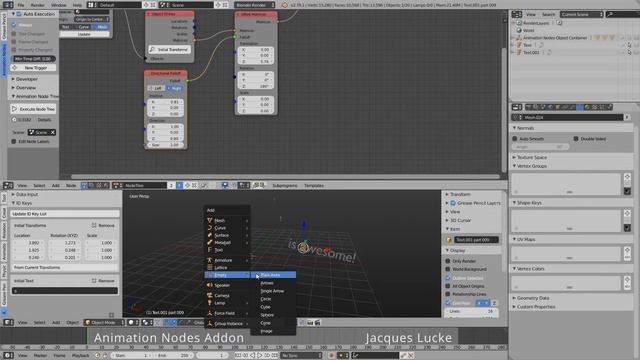Viewport: 640px width, 360px height.
Task: Enable the Tree Changed checkbox
Action: tap(14, 33)
